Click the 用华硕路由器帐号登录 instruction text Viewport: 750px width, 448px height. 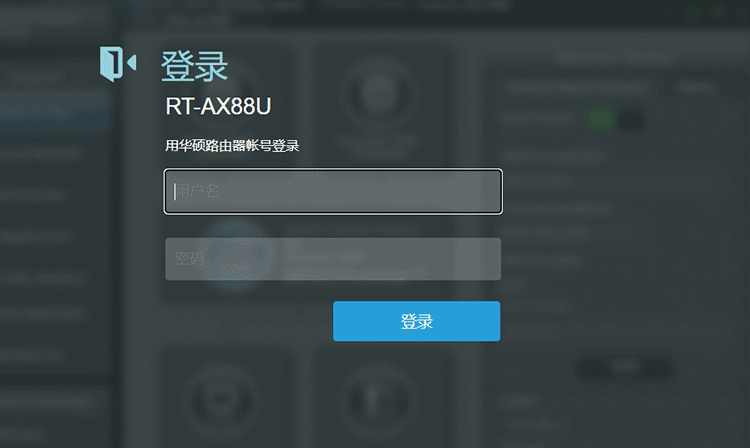pos(232,146)
